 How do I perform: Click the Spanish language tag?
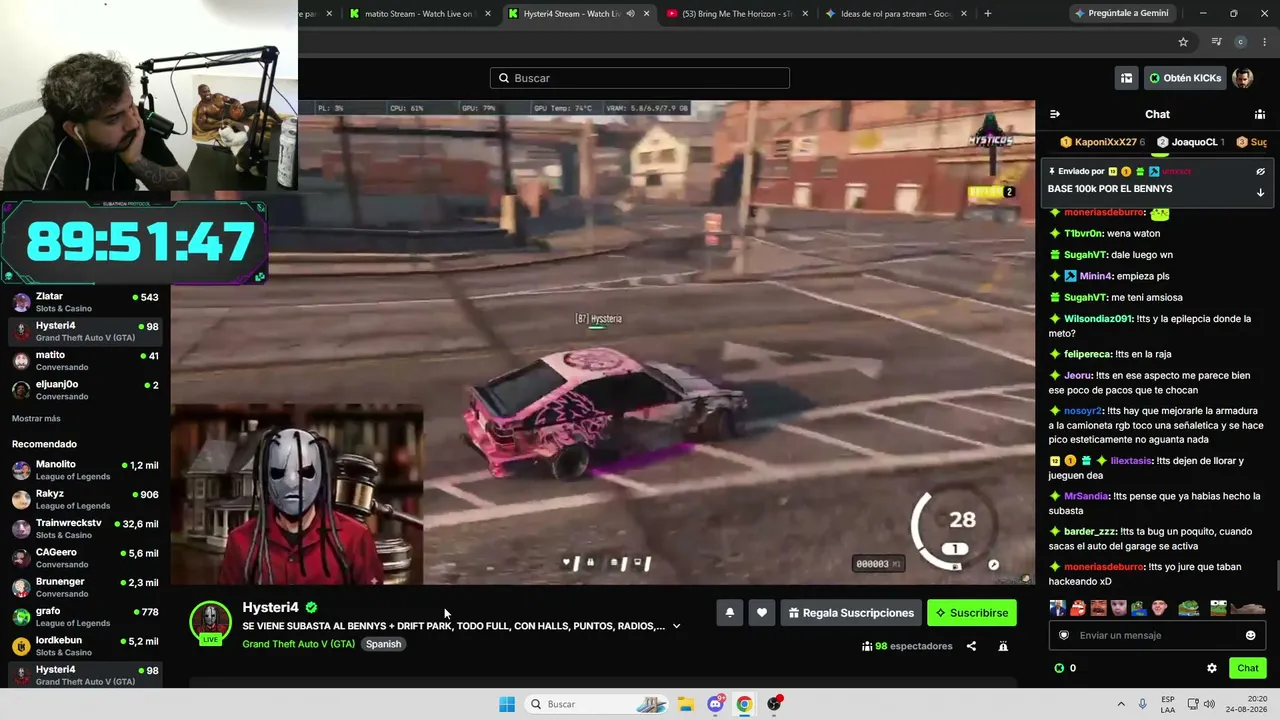[383, 644]
